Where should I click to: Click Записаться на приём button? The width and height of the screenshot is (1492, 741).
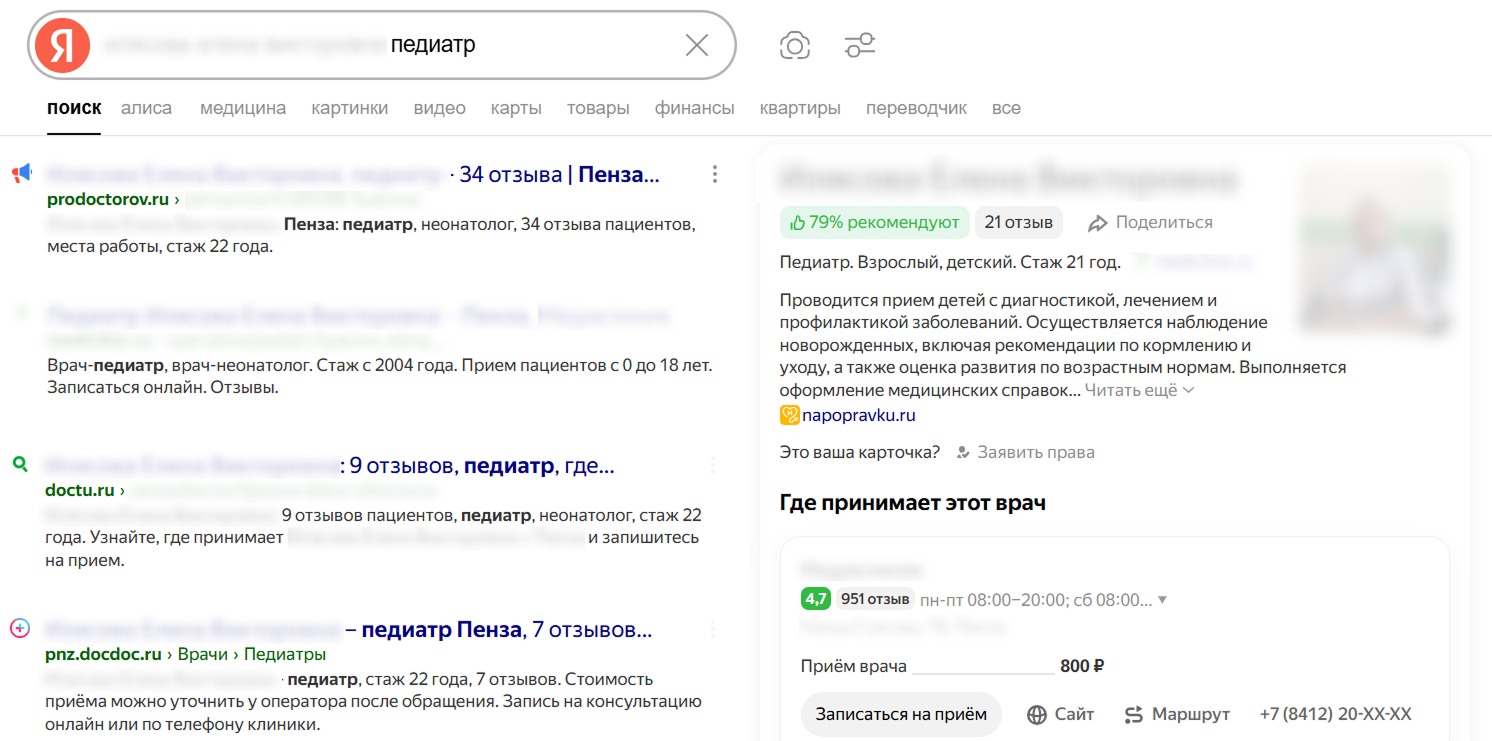tap(901, 715)
